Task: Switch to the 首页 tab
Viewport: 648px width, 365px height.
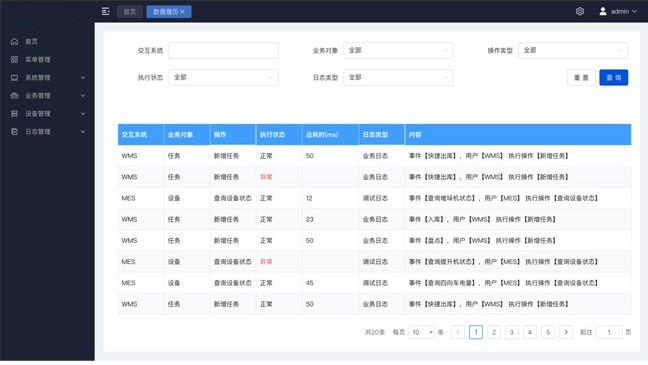Action: pos(130,12)
